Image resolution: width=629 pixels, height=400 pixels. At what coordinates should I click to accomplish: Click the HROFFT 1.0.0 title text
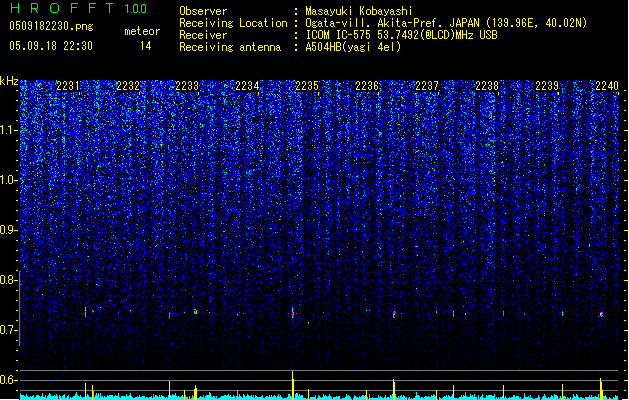pos(78,8)
